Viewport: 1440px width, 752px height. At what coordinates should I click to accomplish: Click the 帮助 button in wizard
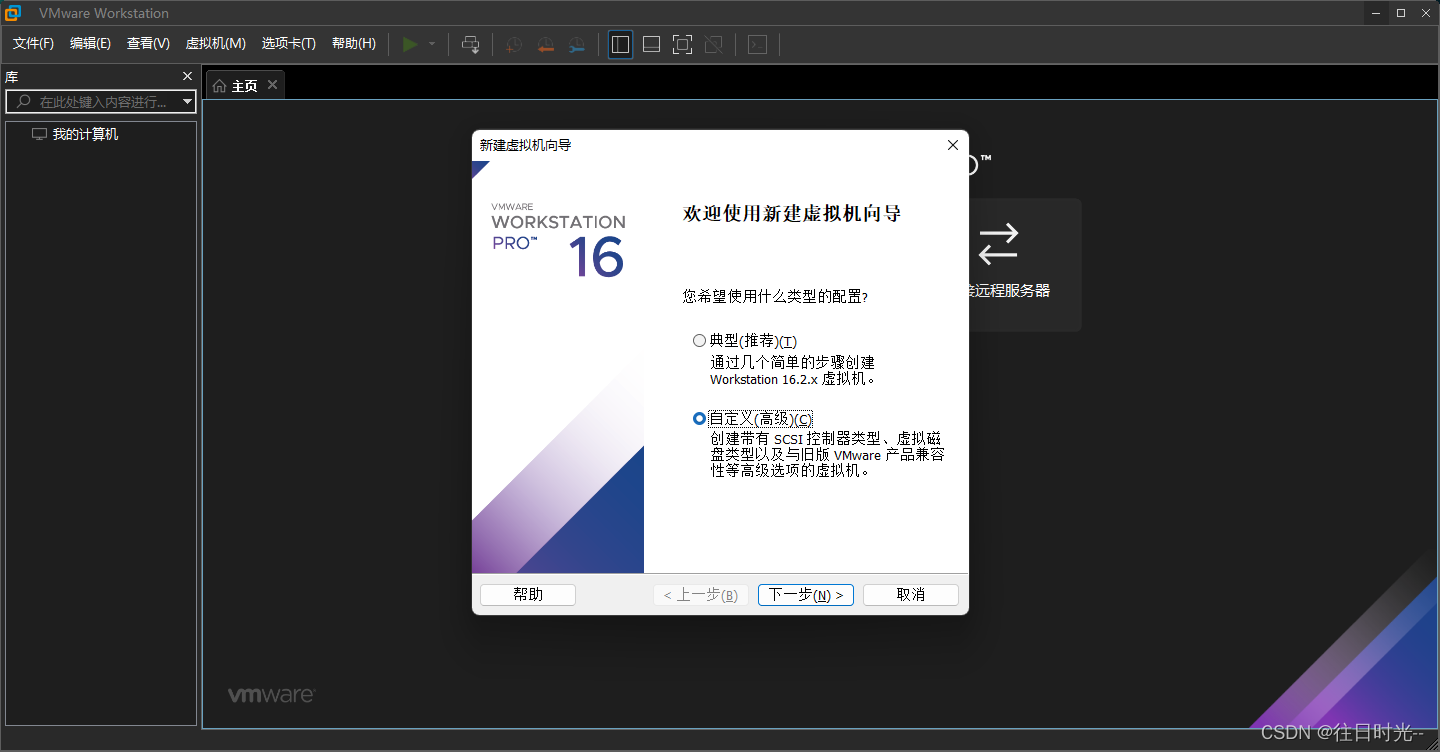pyautogui.click(x=528, y=594)
